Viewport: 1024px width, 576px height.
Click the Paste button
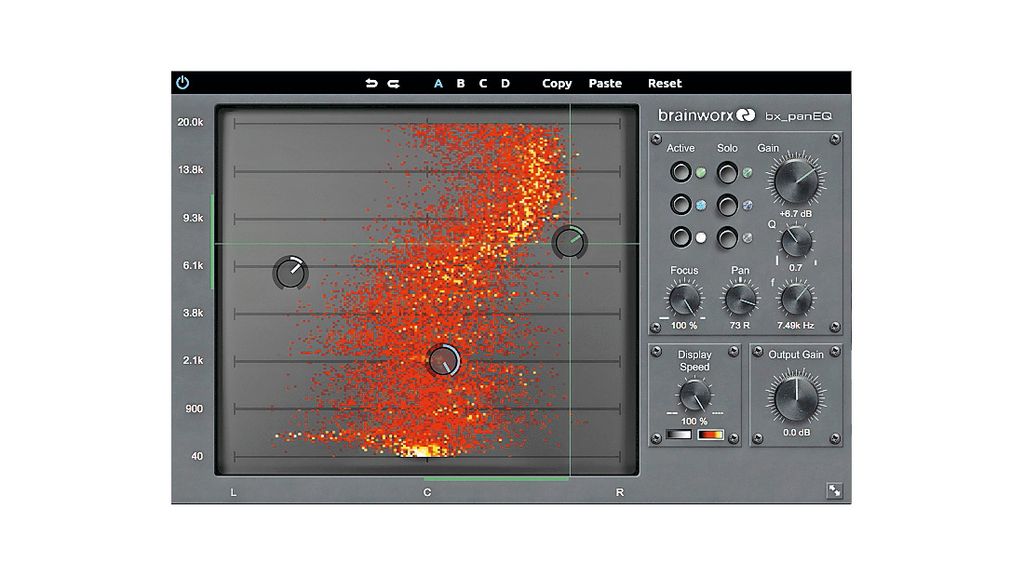pos(605,84)
